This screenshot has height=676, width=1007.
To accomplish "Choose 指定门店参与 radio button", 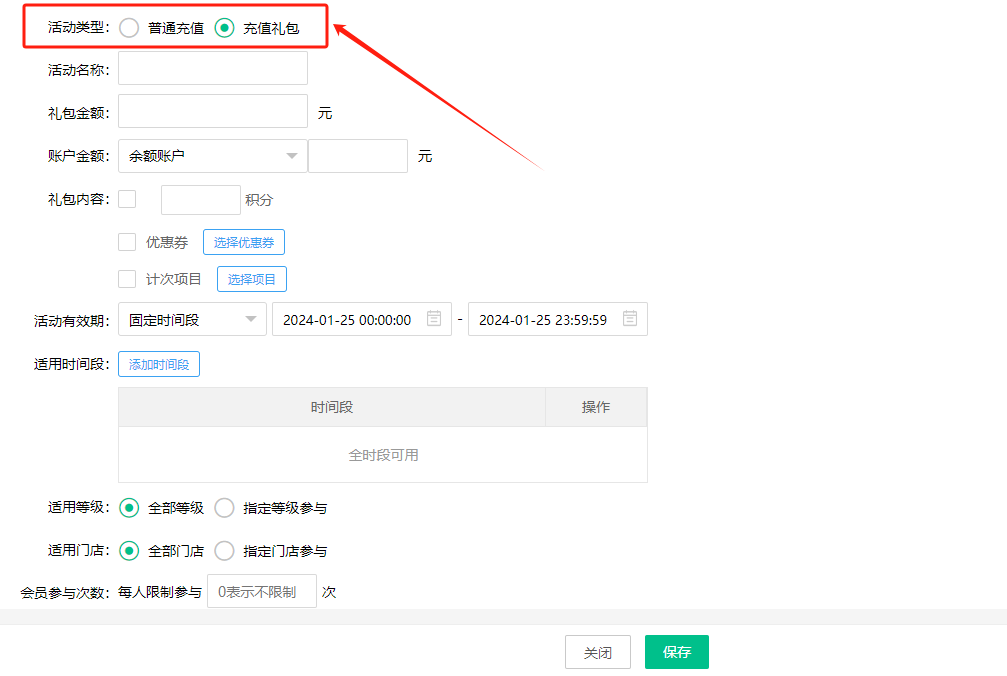I will (225, 550).
